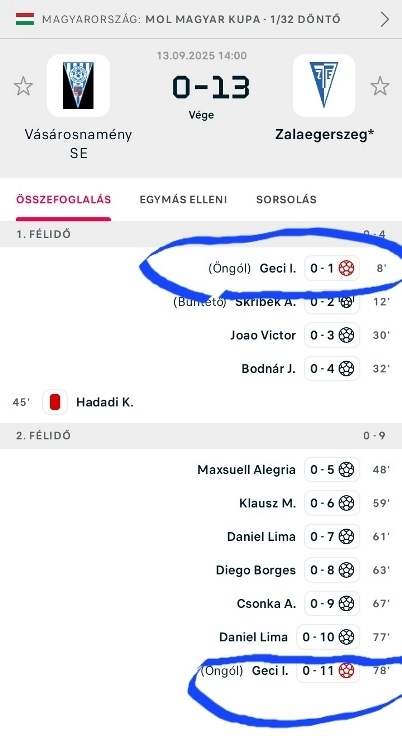Select the 0 - 8 goal by Diego Borges
Image resolution: width=402 pixels, height=736 pixels.
332,570
